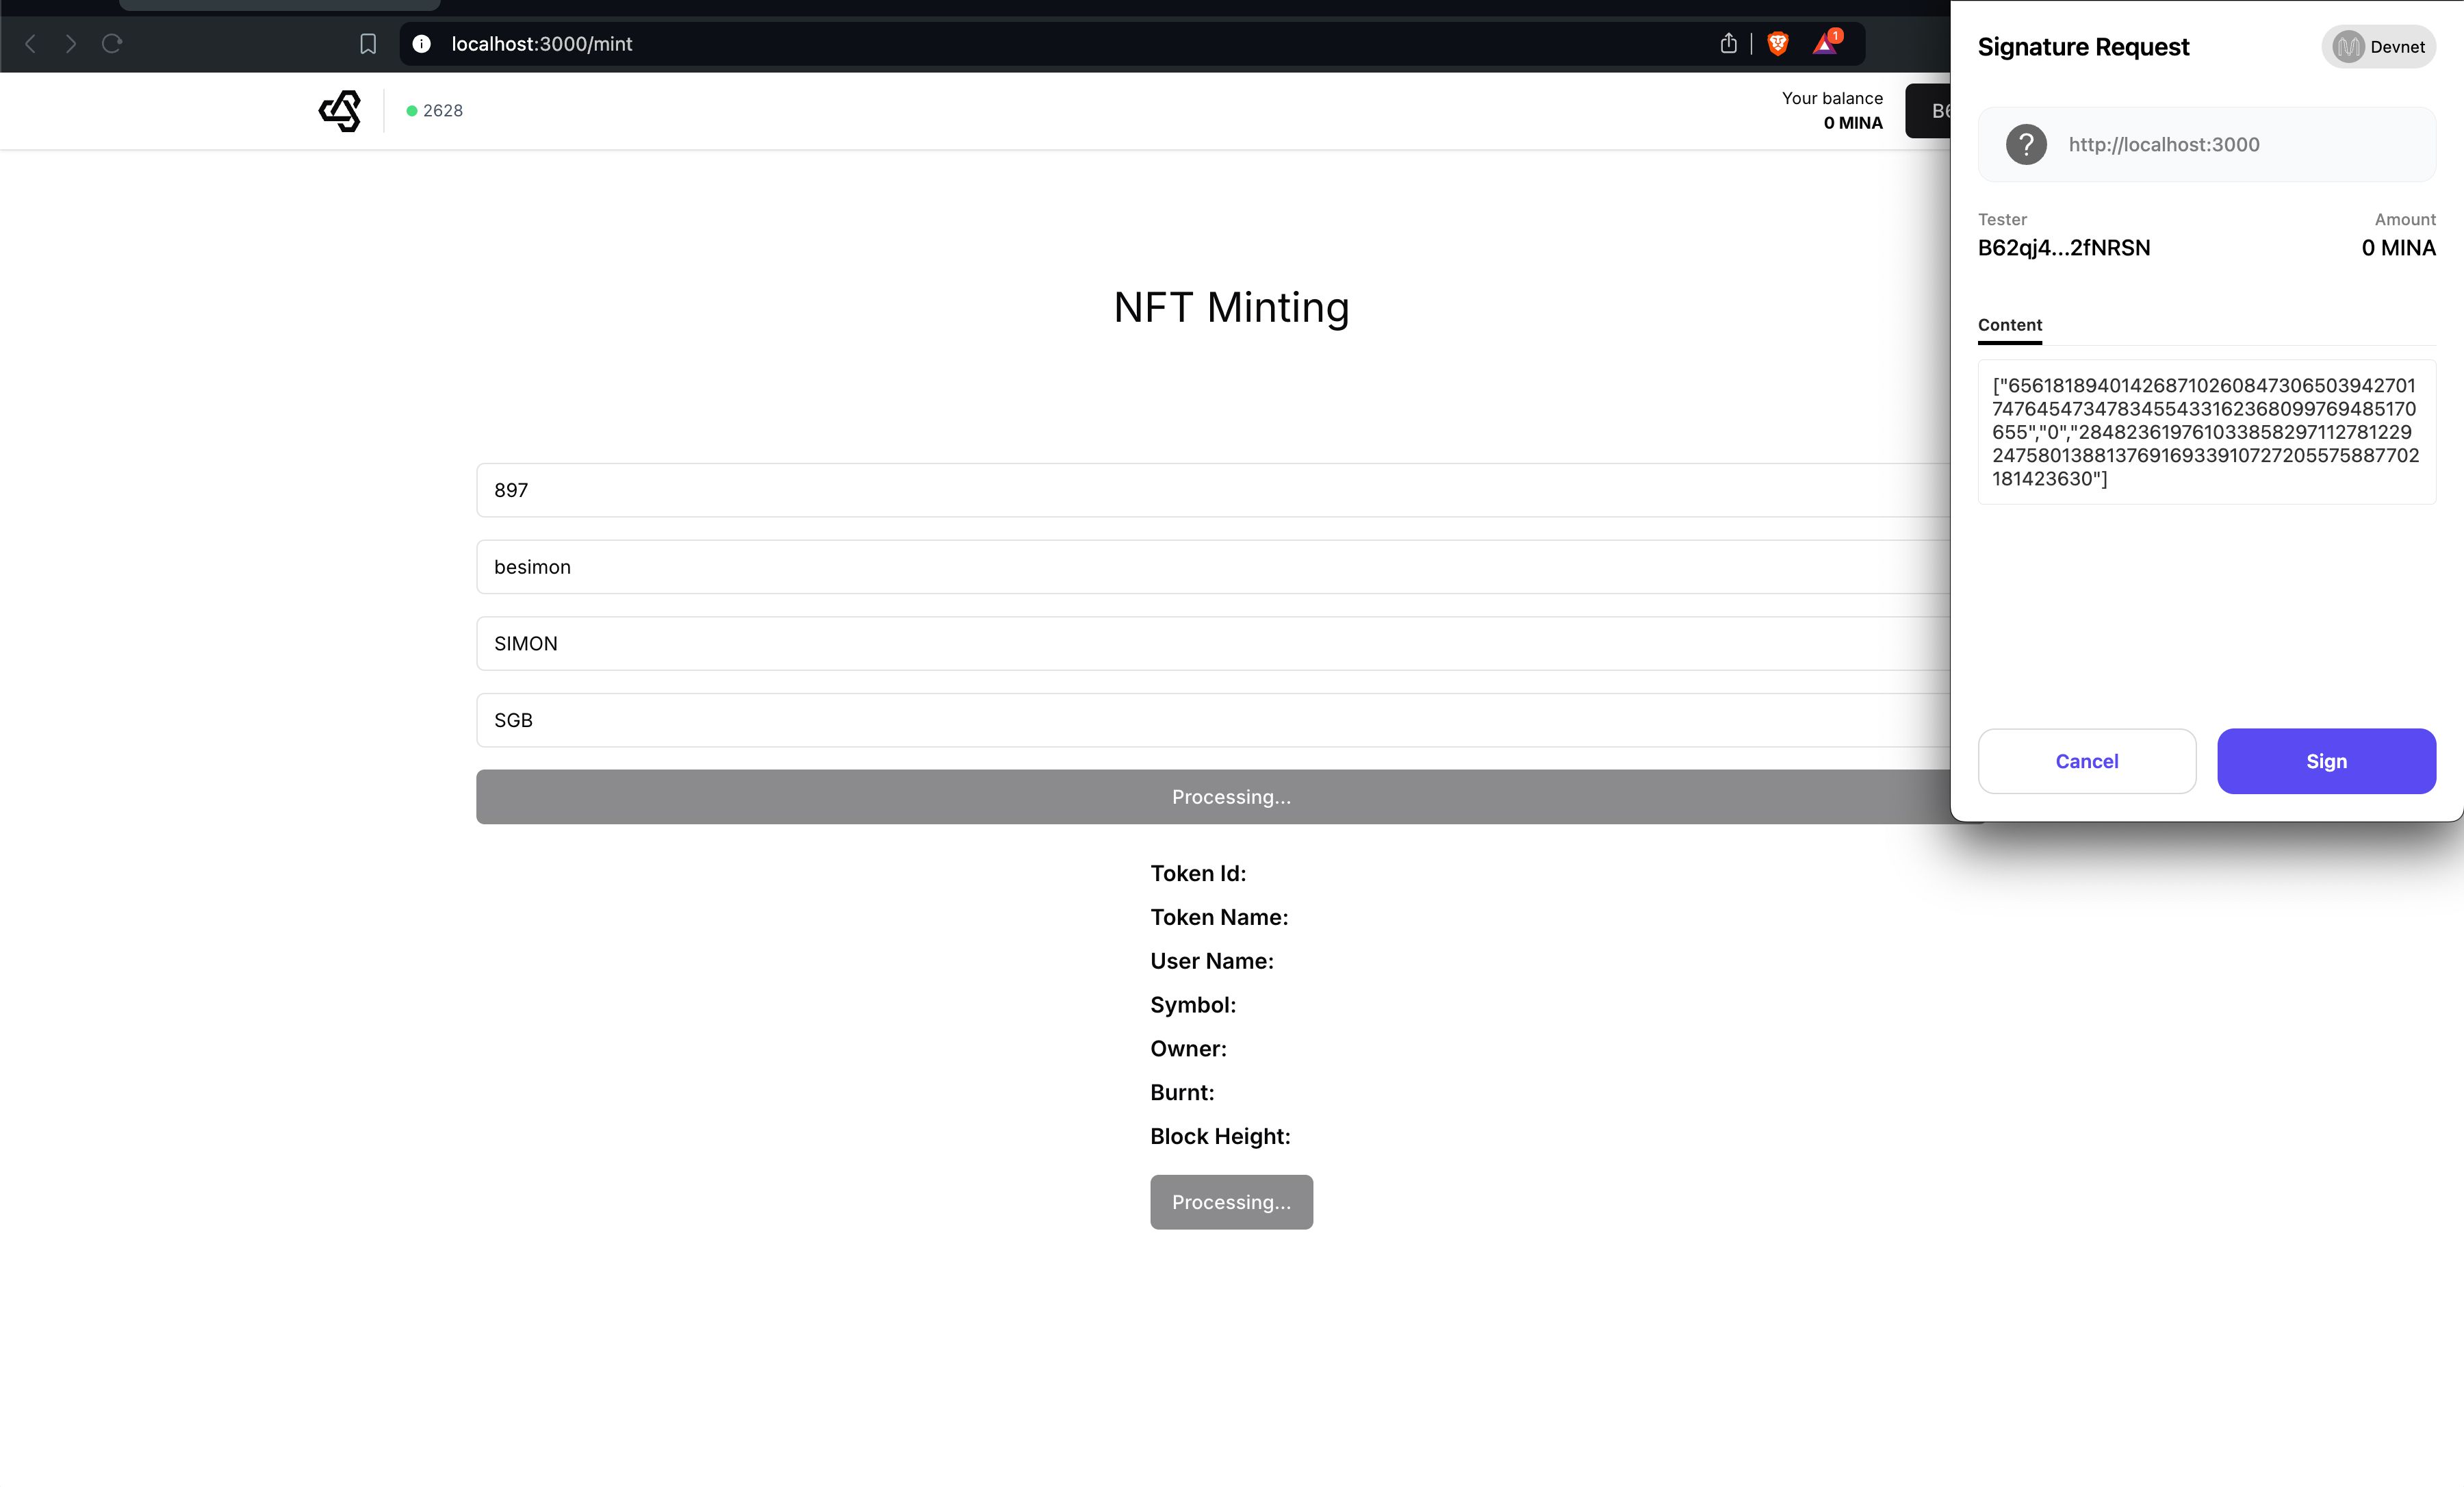
Task: Click the 'Burnt:' label
Action: point(1182,1093)
